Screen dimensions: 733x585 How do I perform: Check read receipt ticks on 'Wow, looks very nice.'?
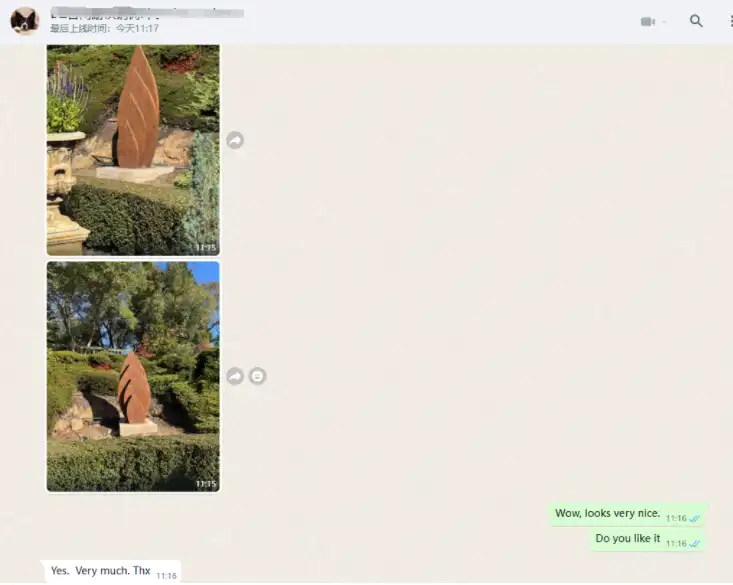(x=695, y=519)
